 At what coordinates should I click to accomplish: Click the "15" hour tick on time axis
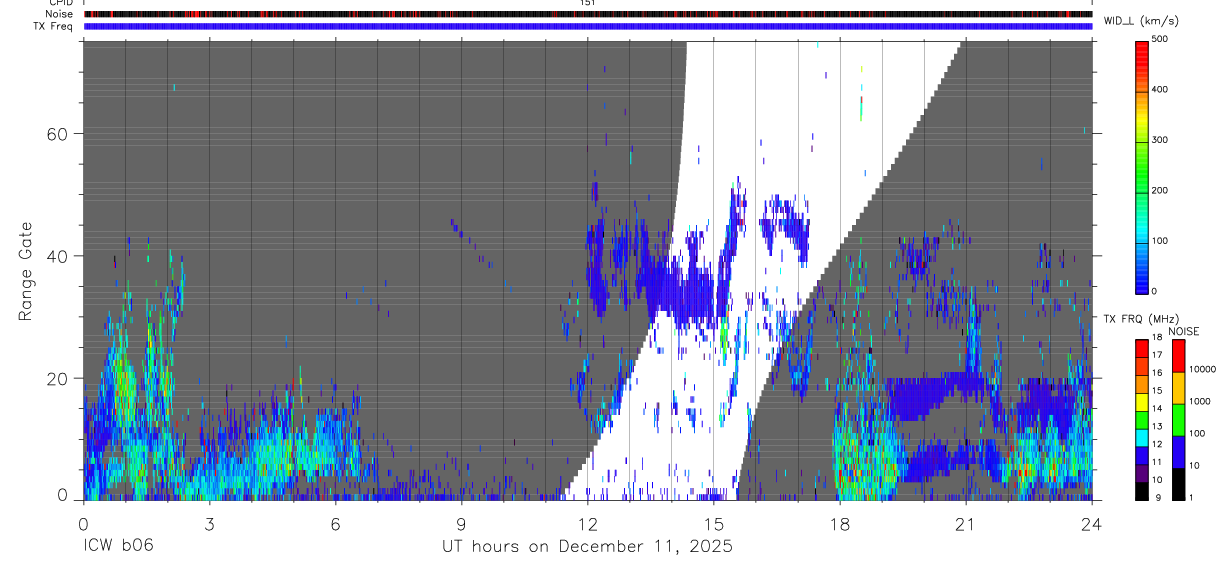713,523
